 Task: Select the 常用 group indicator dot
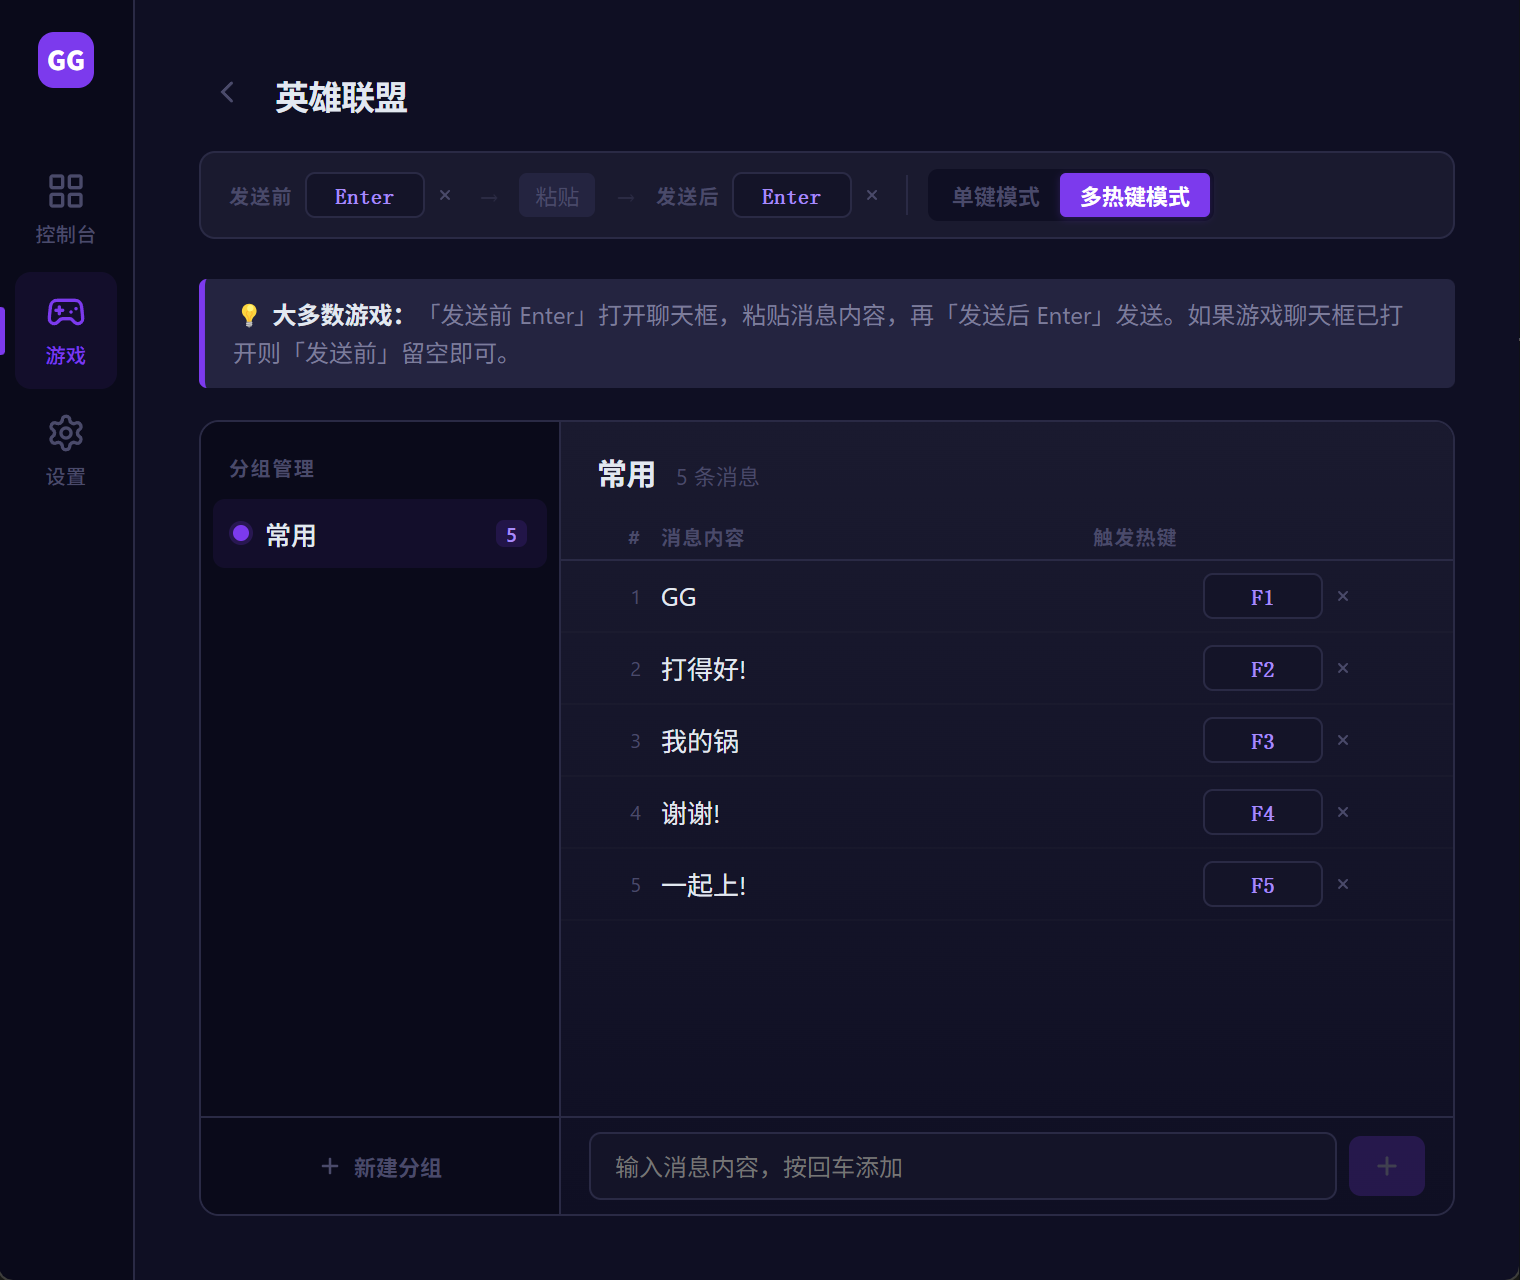[240, 534]
